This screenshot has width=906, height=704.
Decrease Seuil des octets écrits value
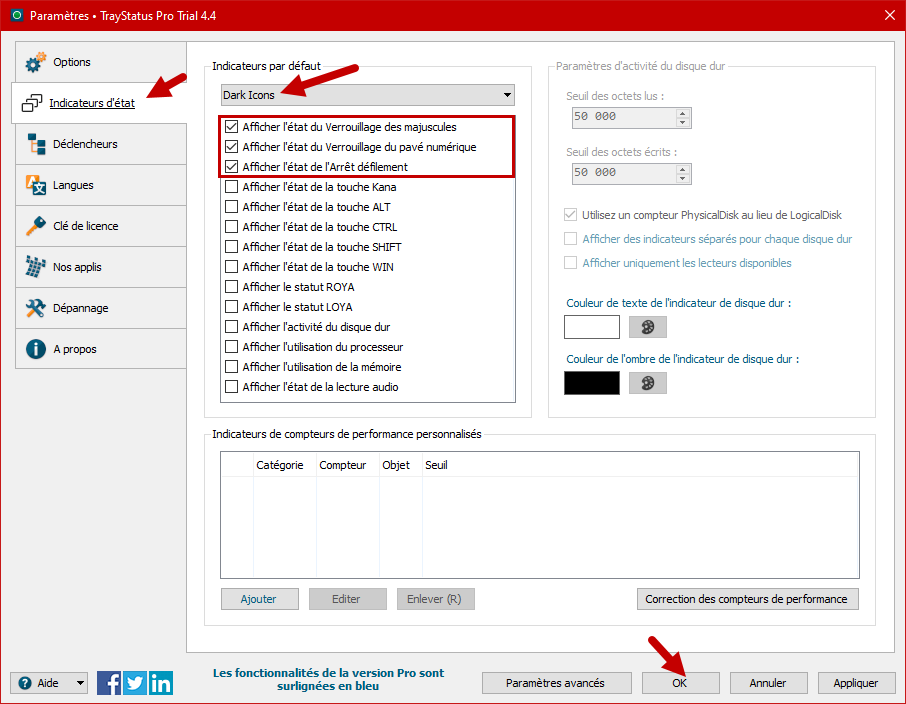[682, 178]
